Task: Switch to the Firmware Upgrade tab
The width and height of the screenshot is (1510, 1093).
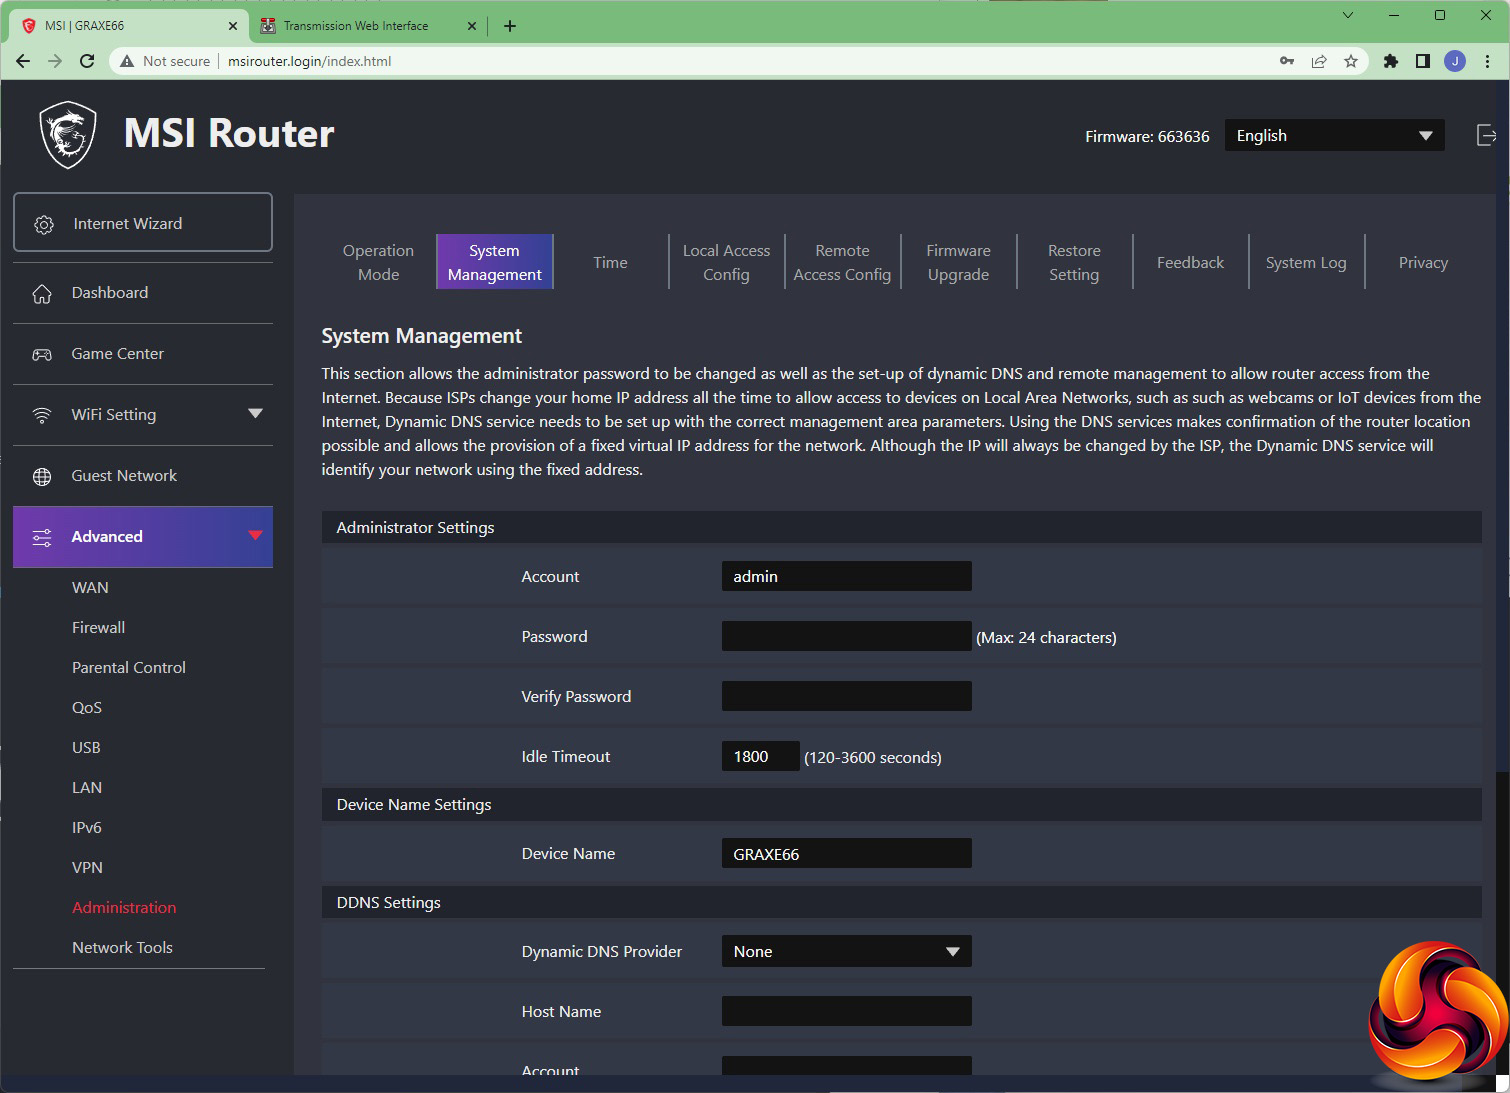Action: (958, 263)
